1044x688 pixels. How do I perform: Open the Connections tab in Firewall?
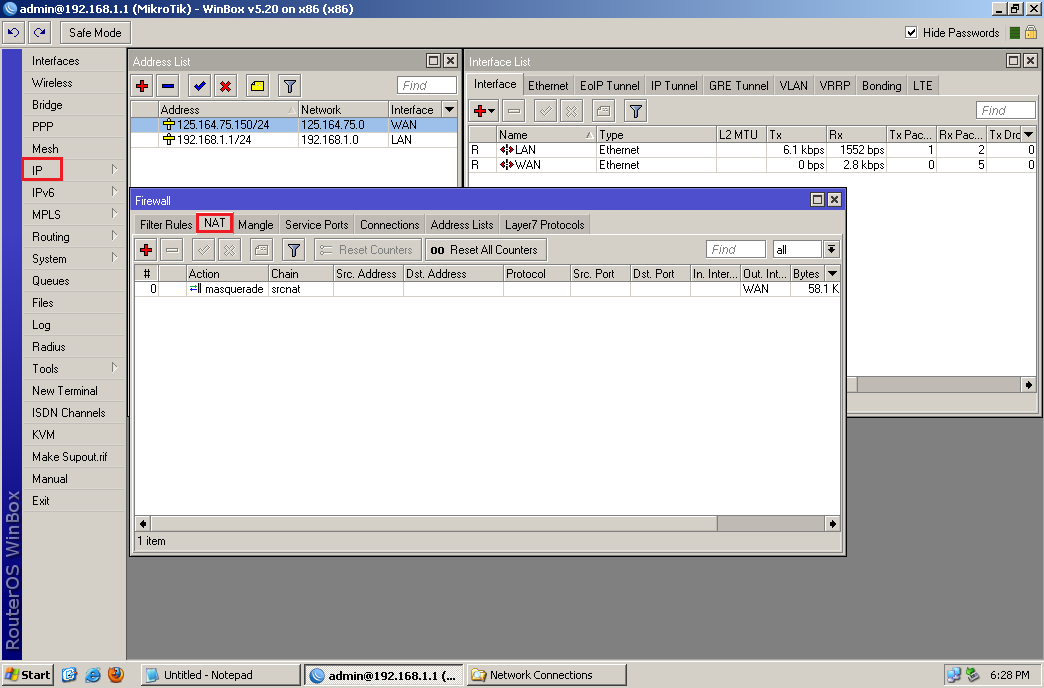click(390, 225)
